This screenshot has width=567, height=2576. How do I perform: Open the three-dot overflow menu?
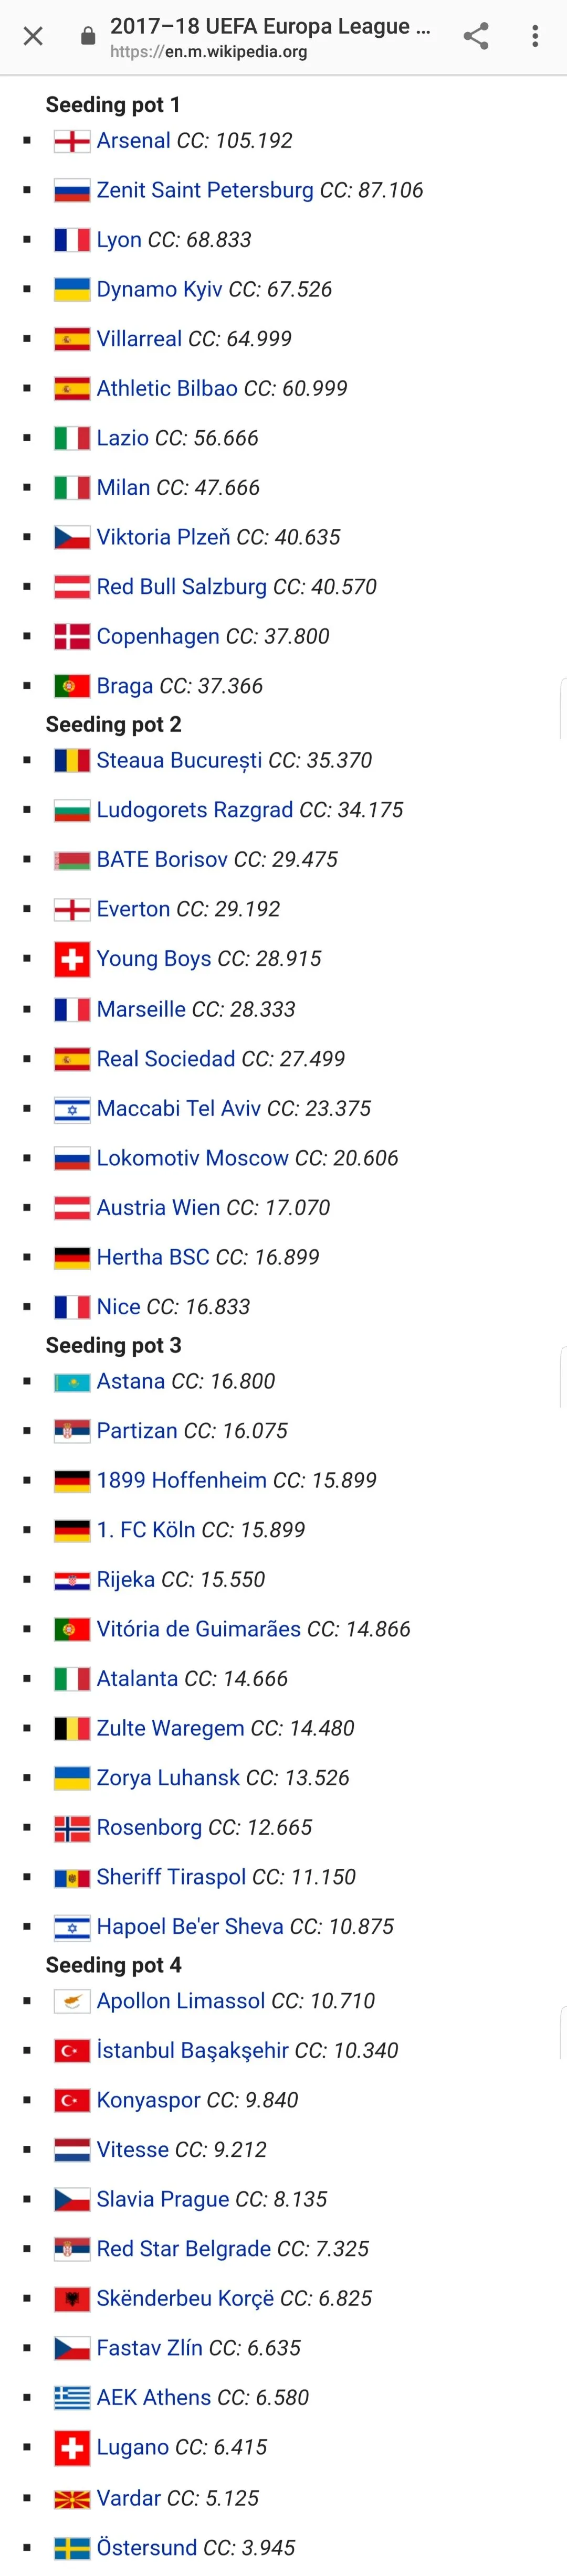[536, 37]
